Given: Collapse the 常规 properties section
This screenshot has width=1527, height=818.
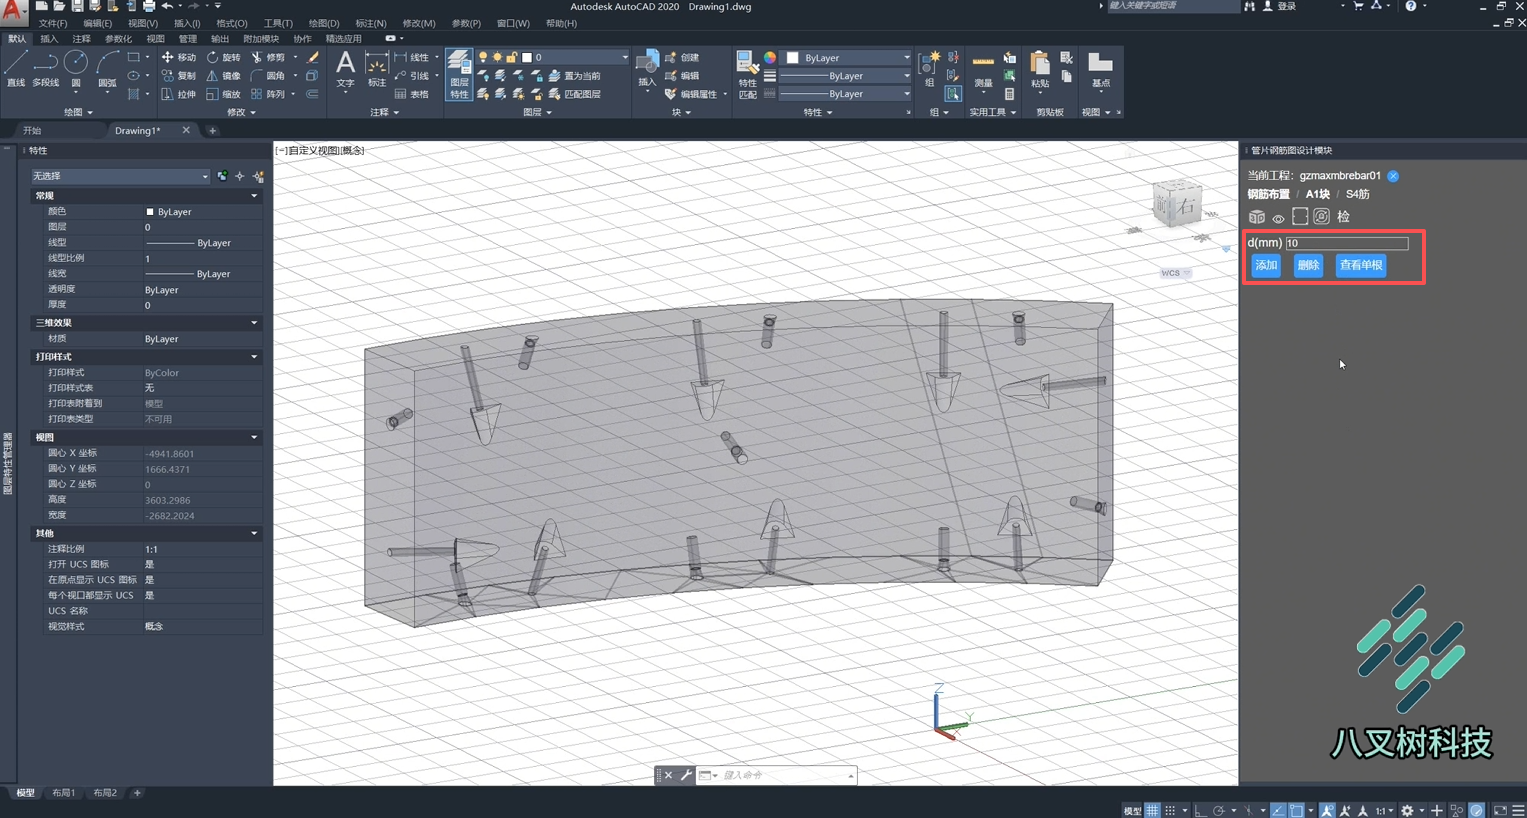Looking at the screenshot, I should pyautogui.click(x=254, y=196).
